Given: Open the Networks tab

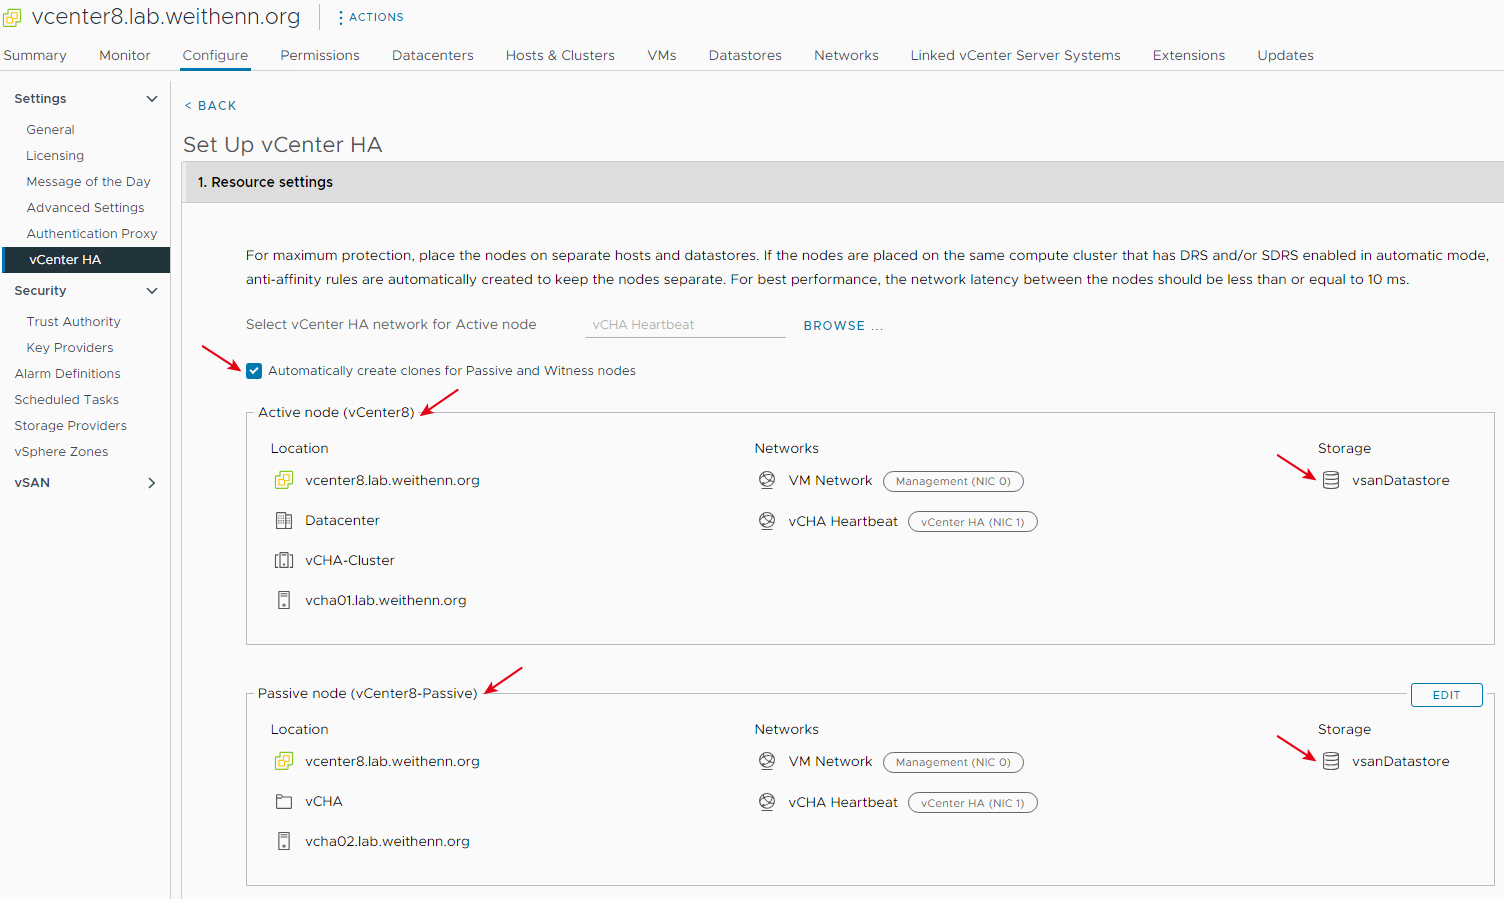Looking at the screenshot, I should tap(846, 55).
